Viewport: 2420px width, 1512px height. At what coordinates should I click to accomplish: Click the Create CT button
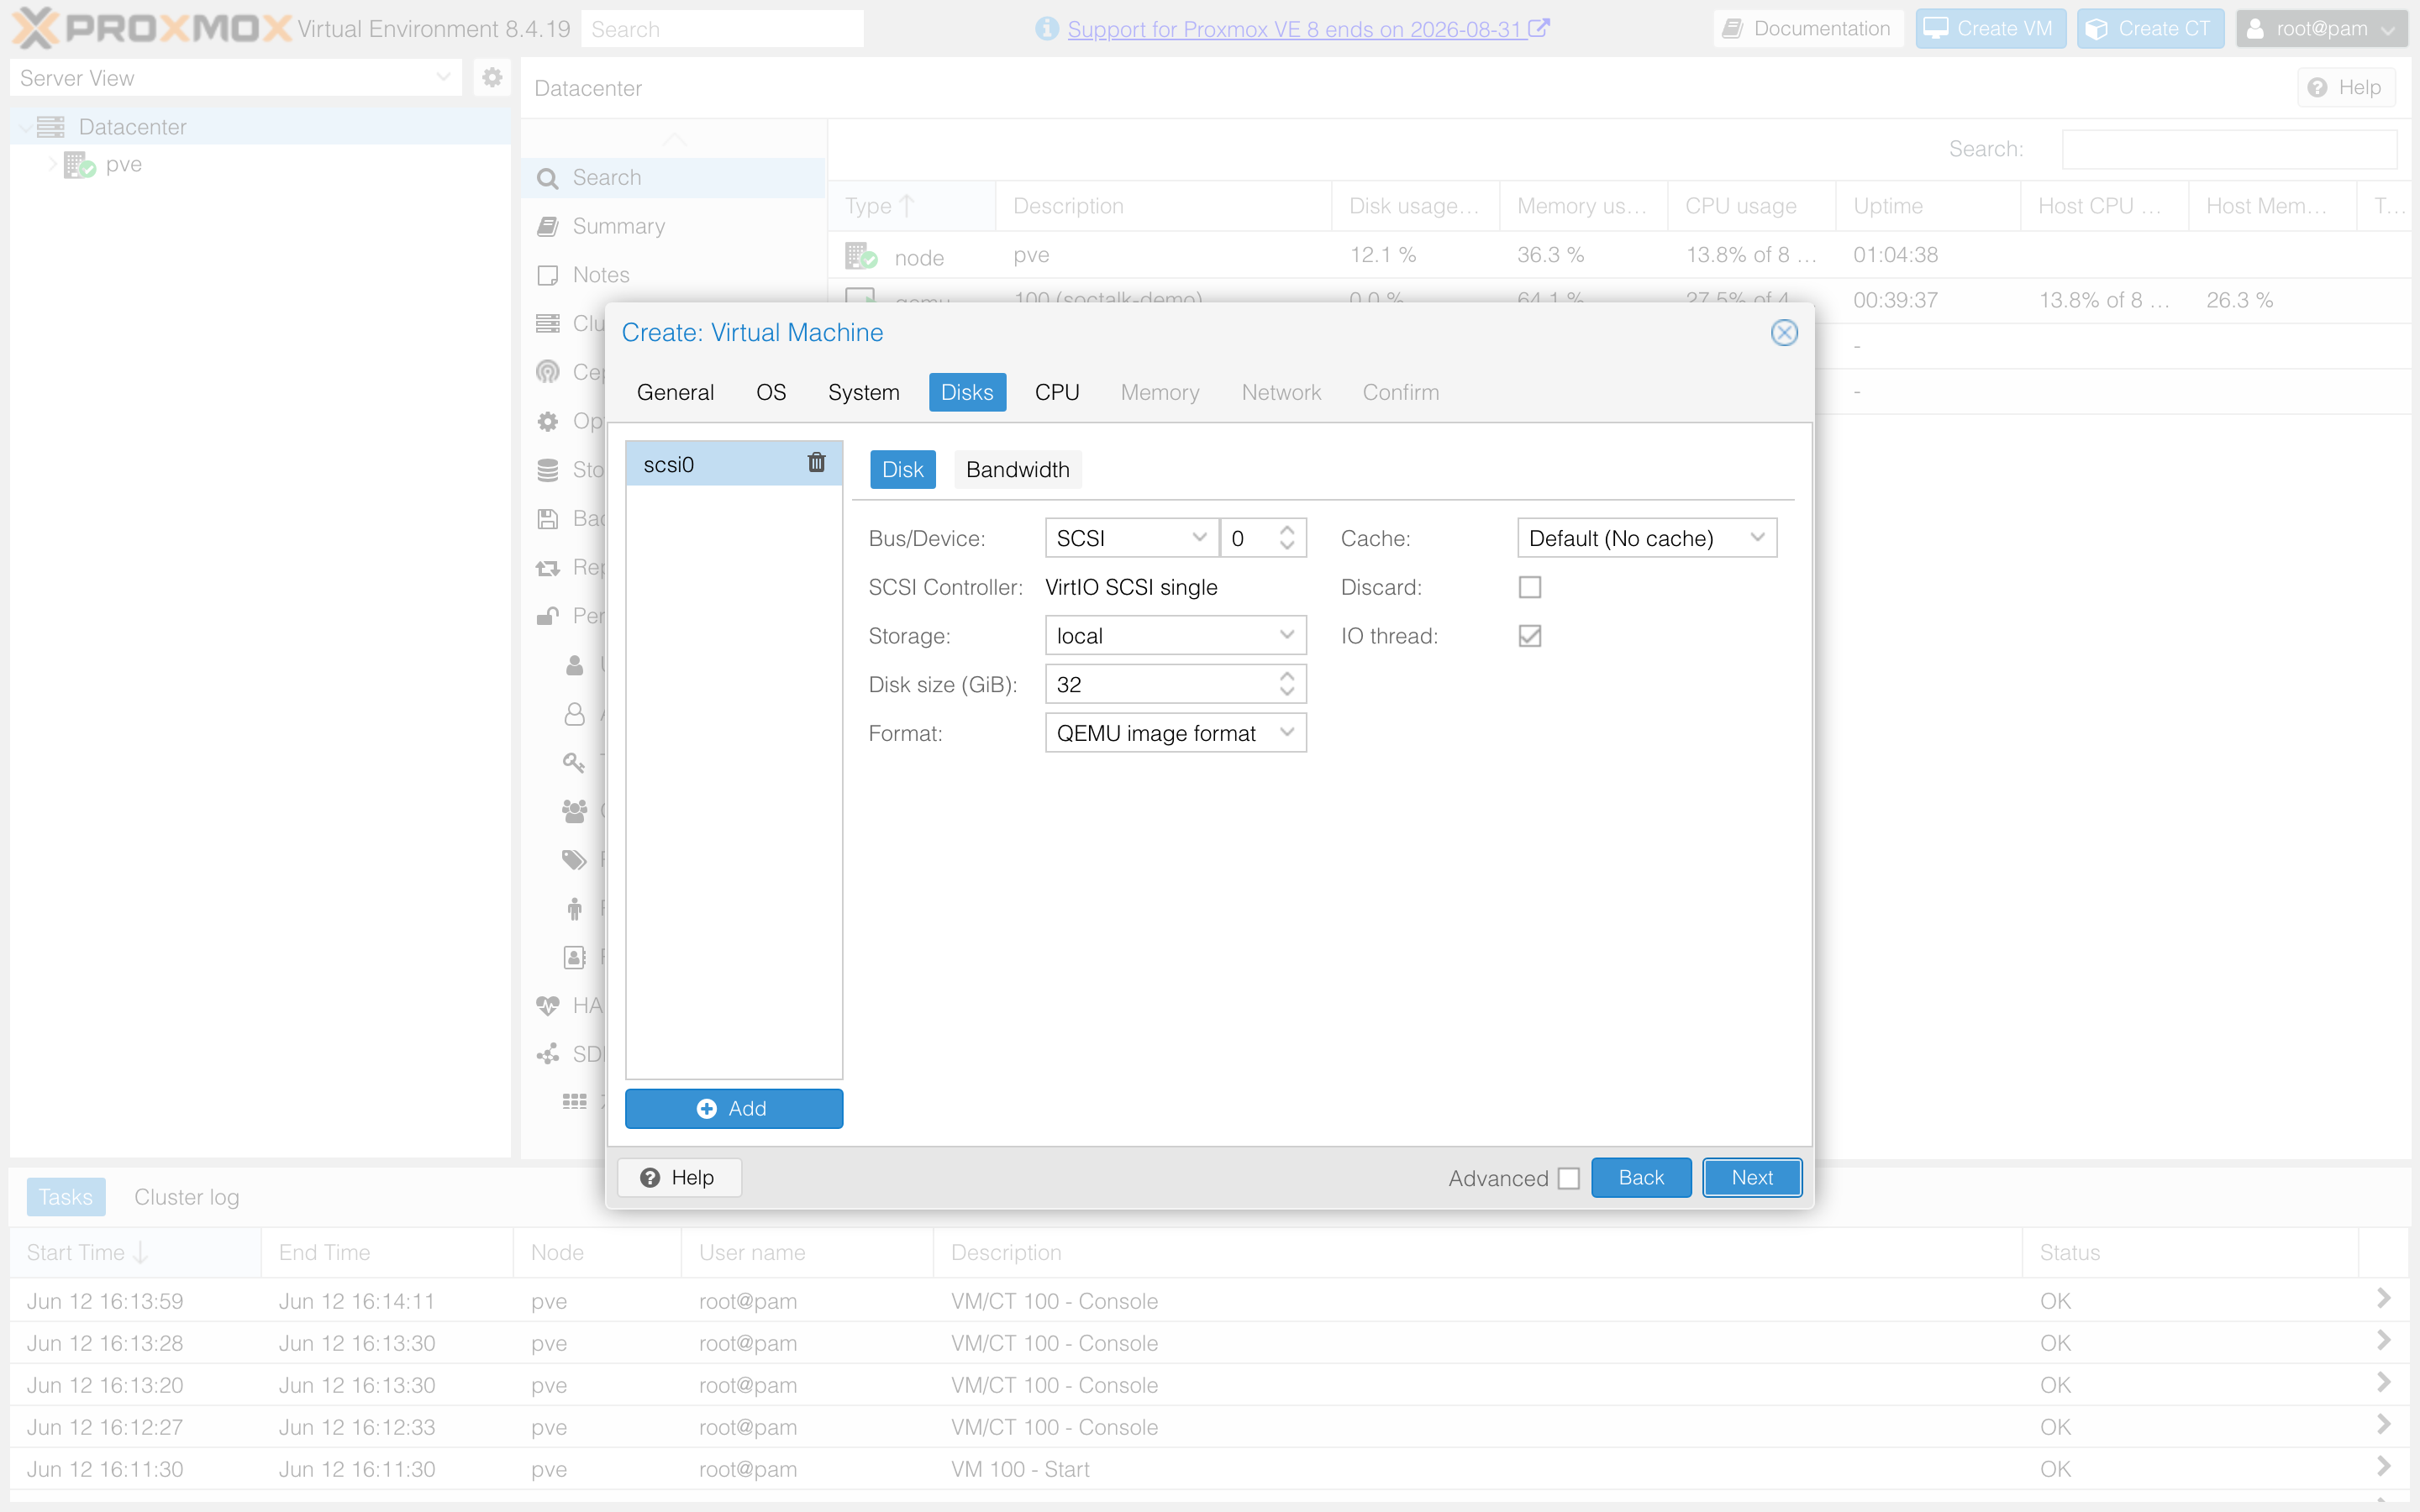pyautogui.click(x=2150, y=29)
